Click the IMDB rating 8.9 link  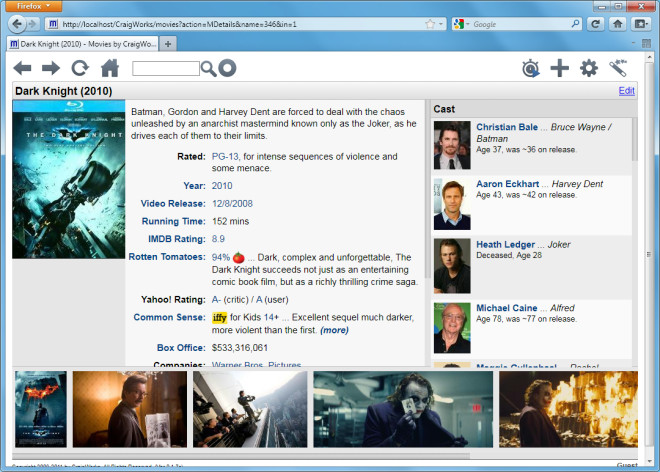tap(218, 239)
